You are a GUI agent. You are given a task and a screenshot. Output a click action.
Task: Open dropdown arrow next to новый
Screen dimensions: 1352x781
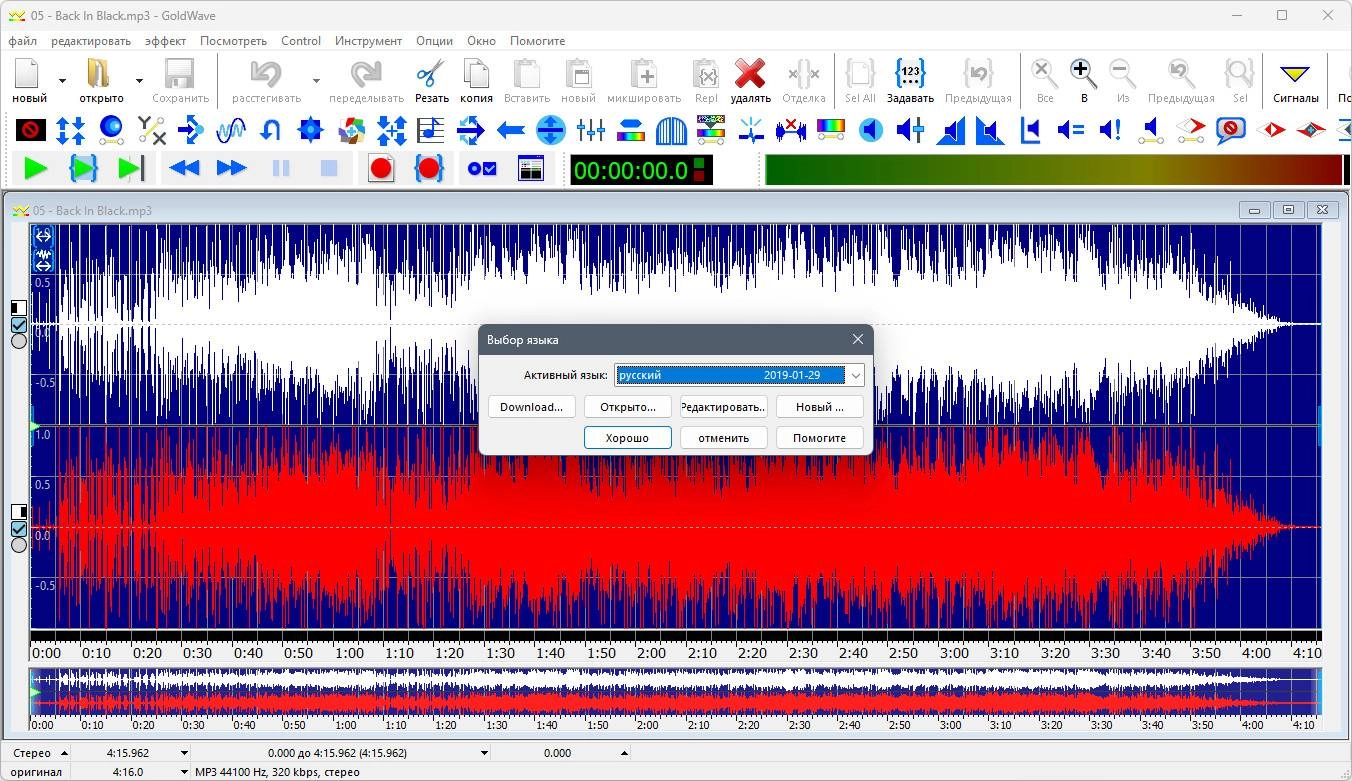(62, 81)
